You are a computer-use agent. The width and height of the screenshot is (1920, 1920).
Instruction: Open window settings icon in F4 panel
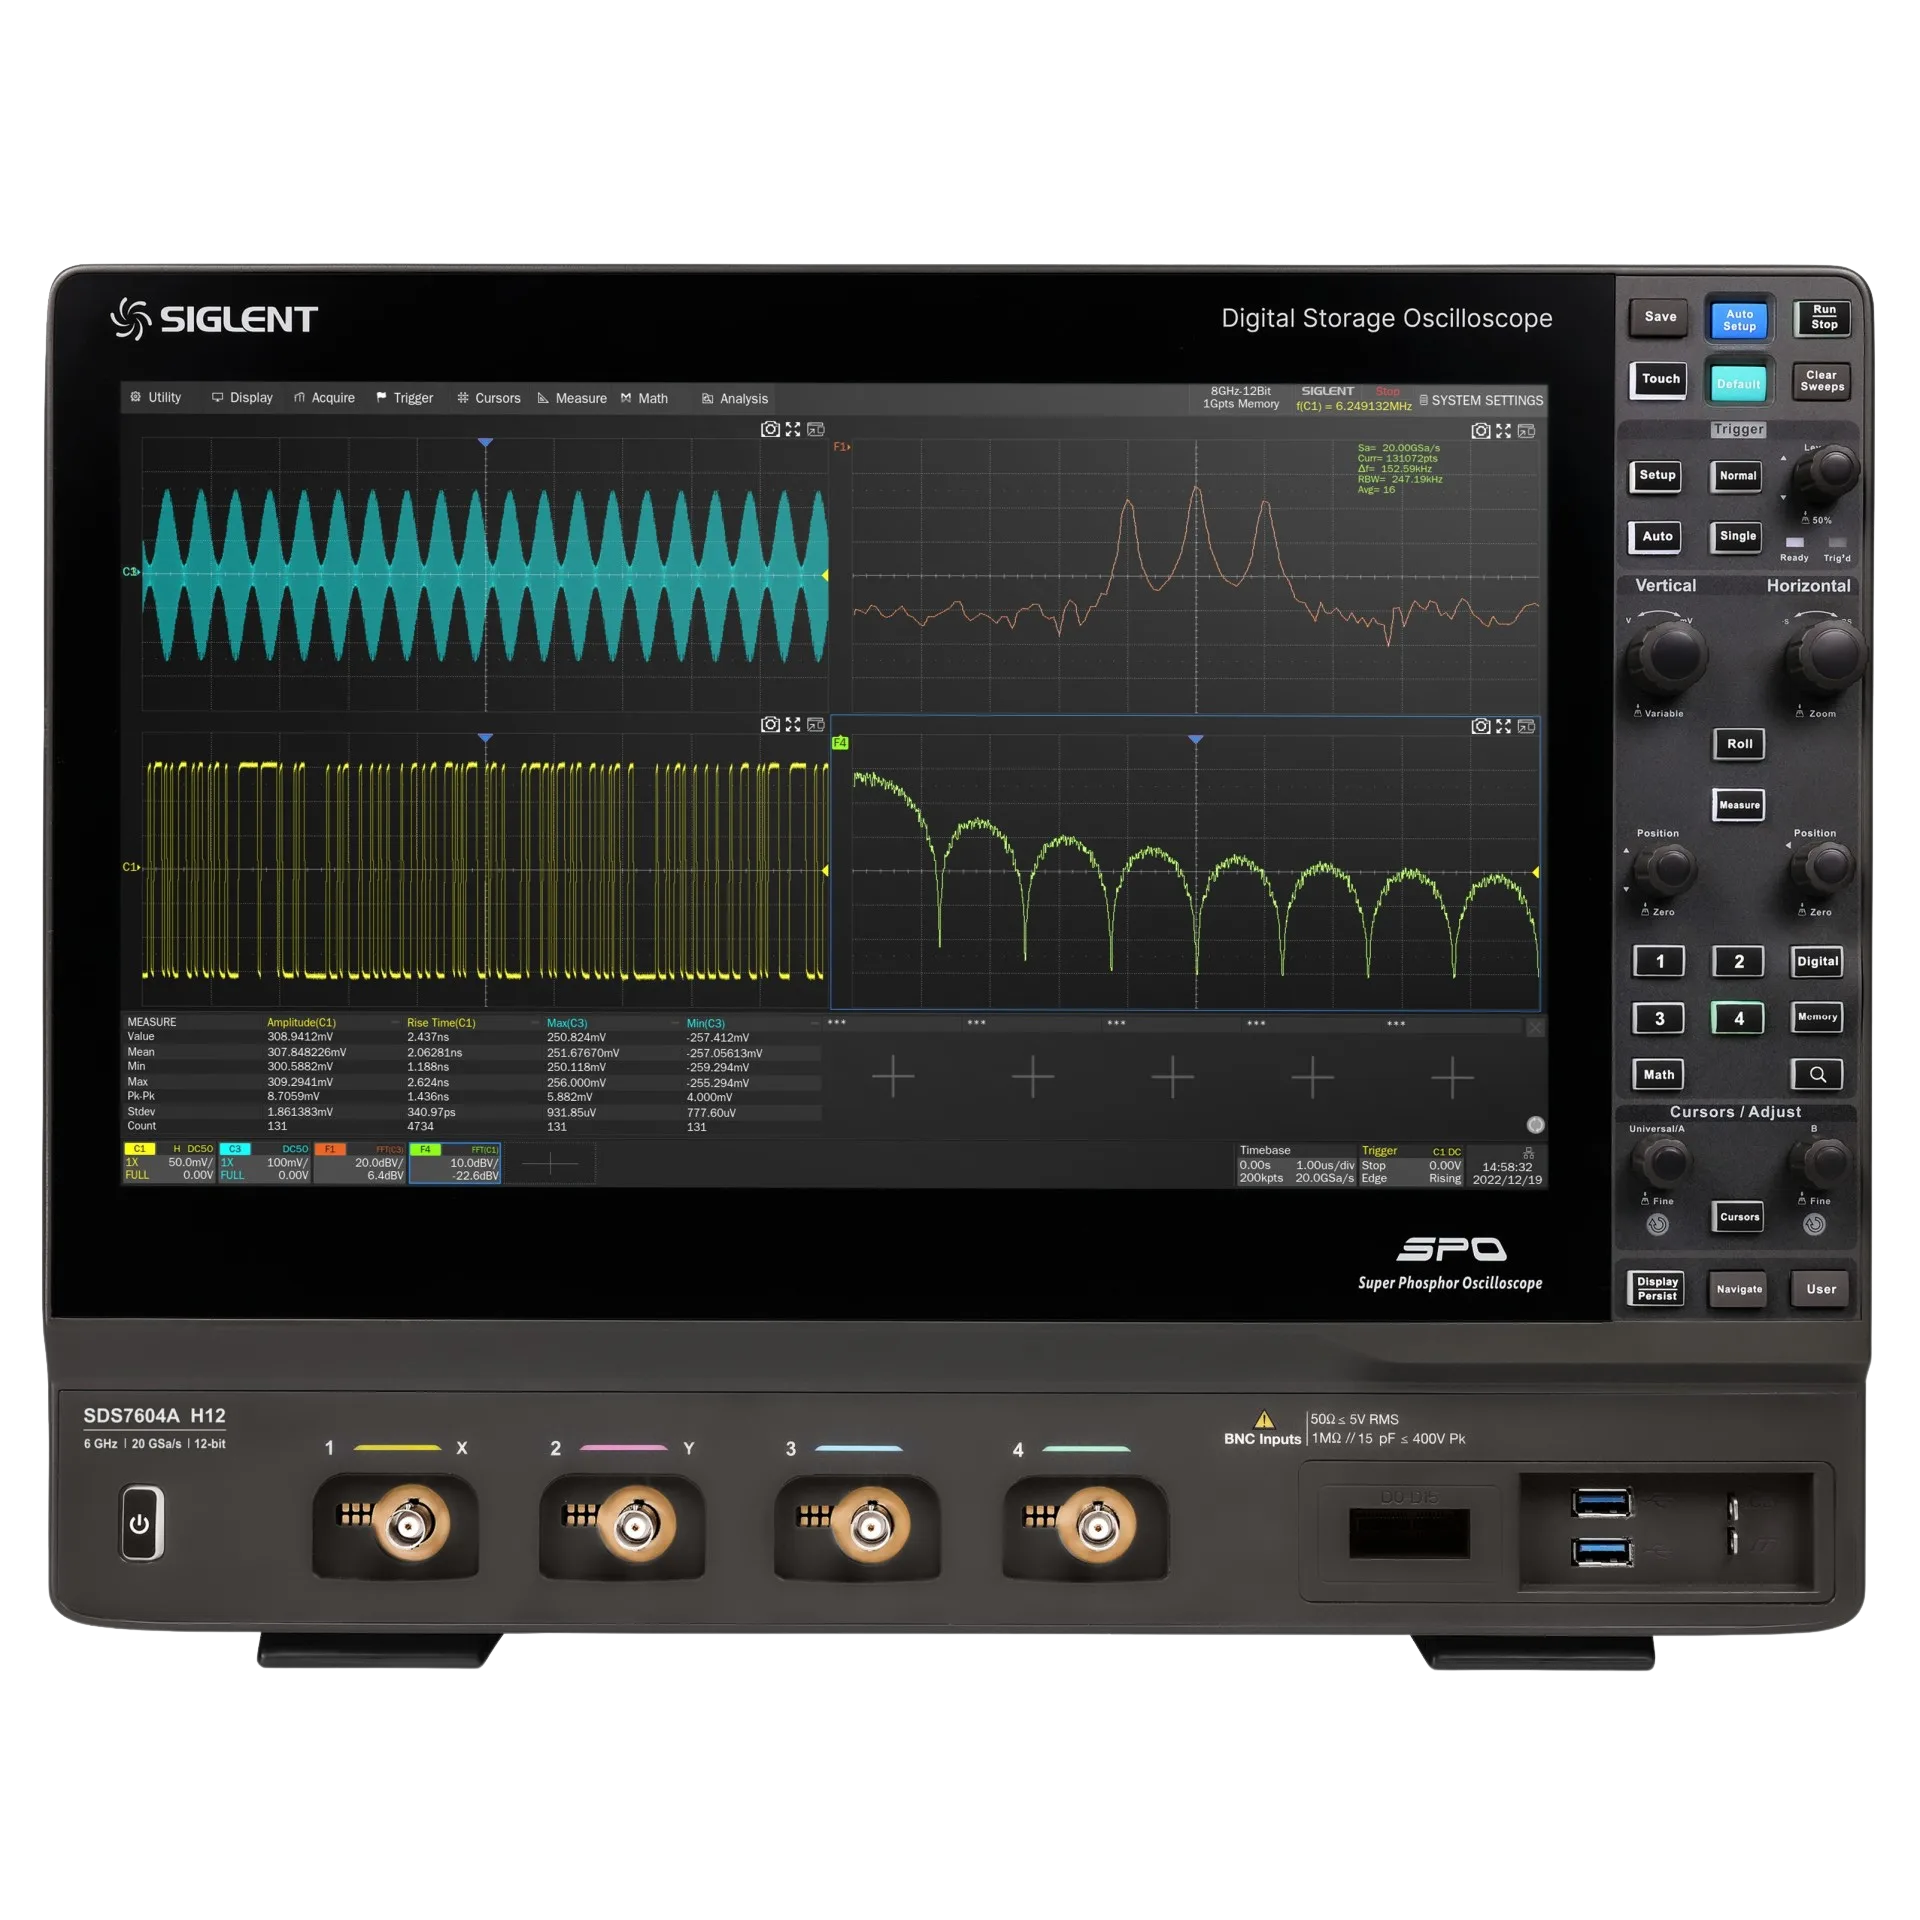coord(1526,726)
